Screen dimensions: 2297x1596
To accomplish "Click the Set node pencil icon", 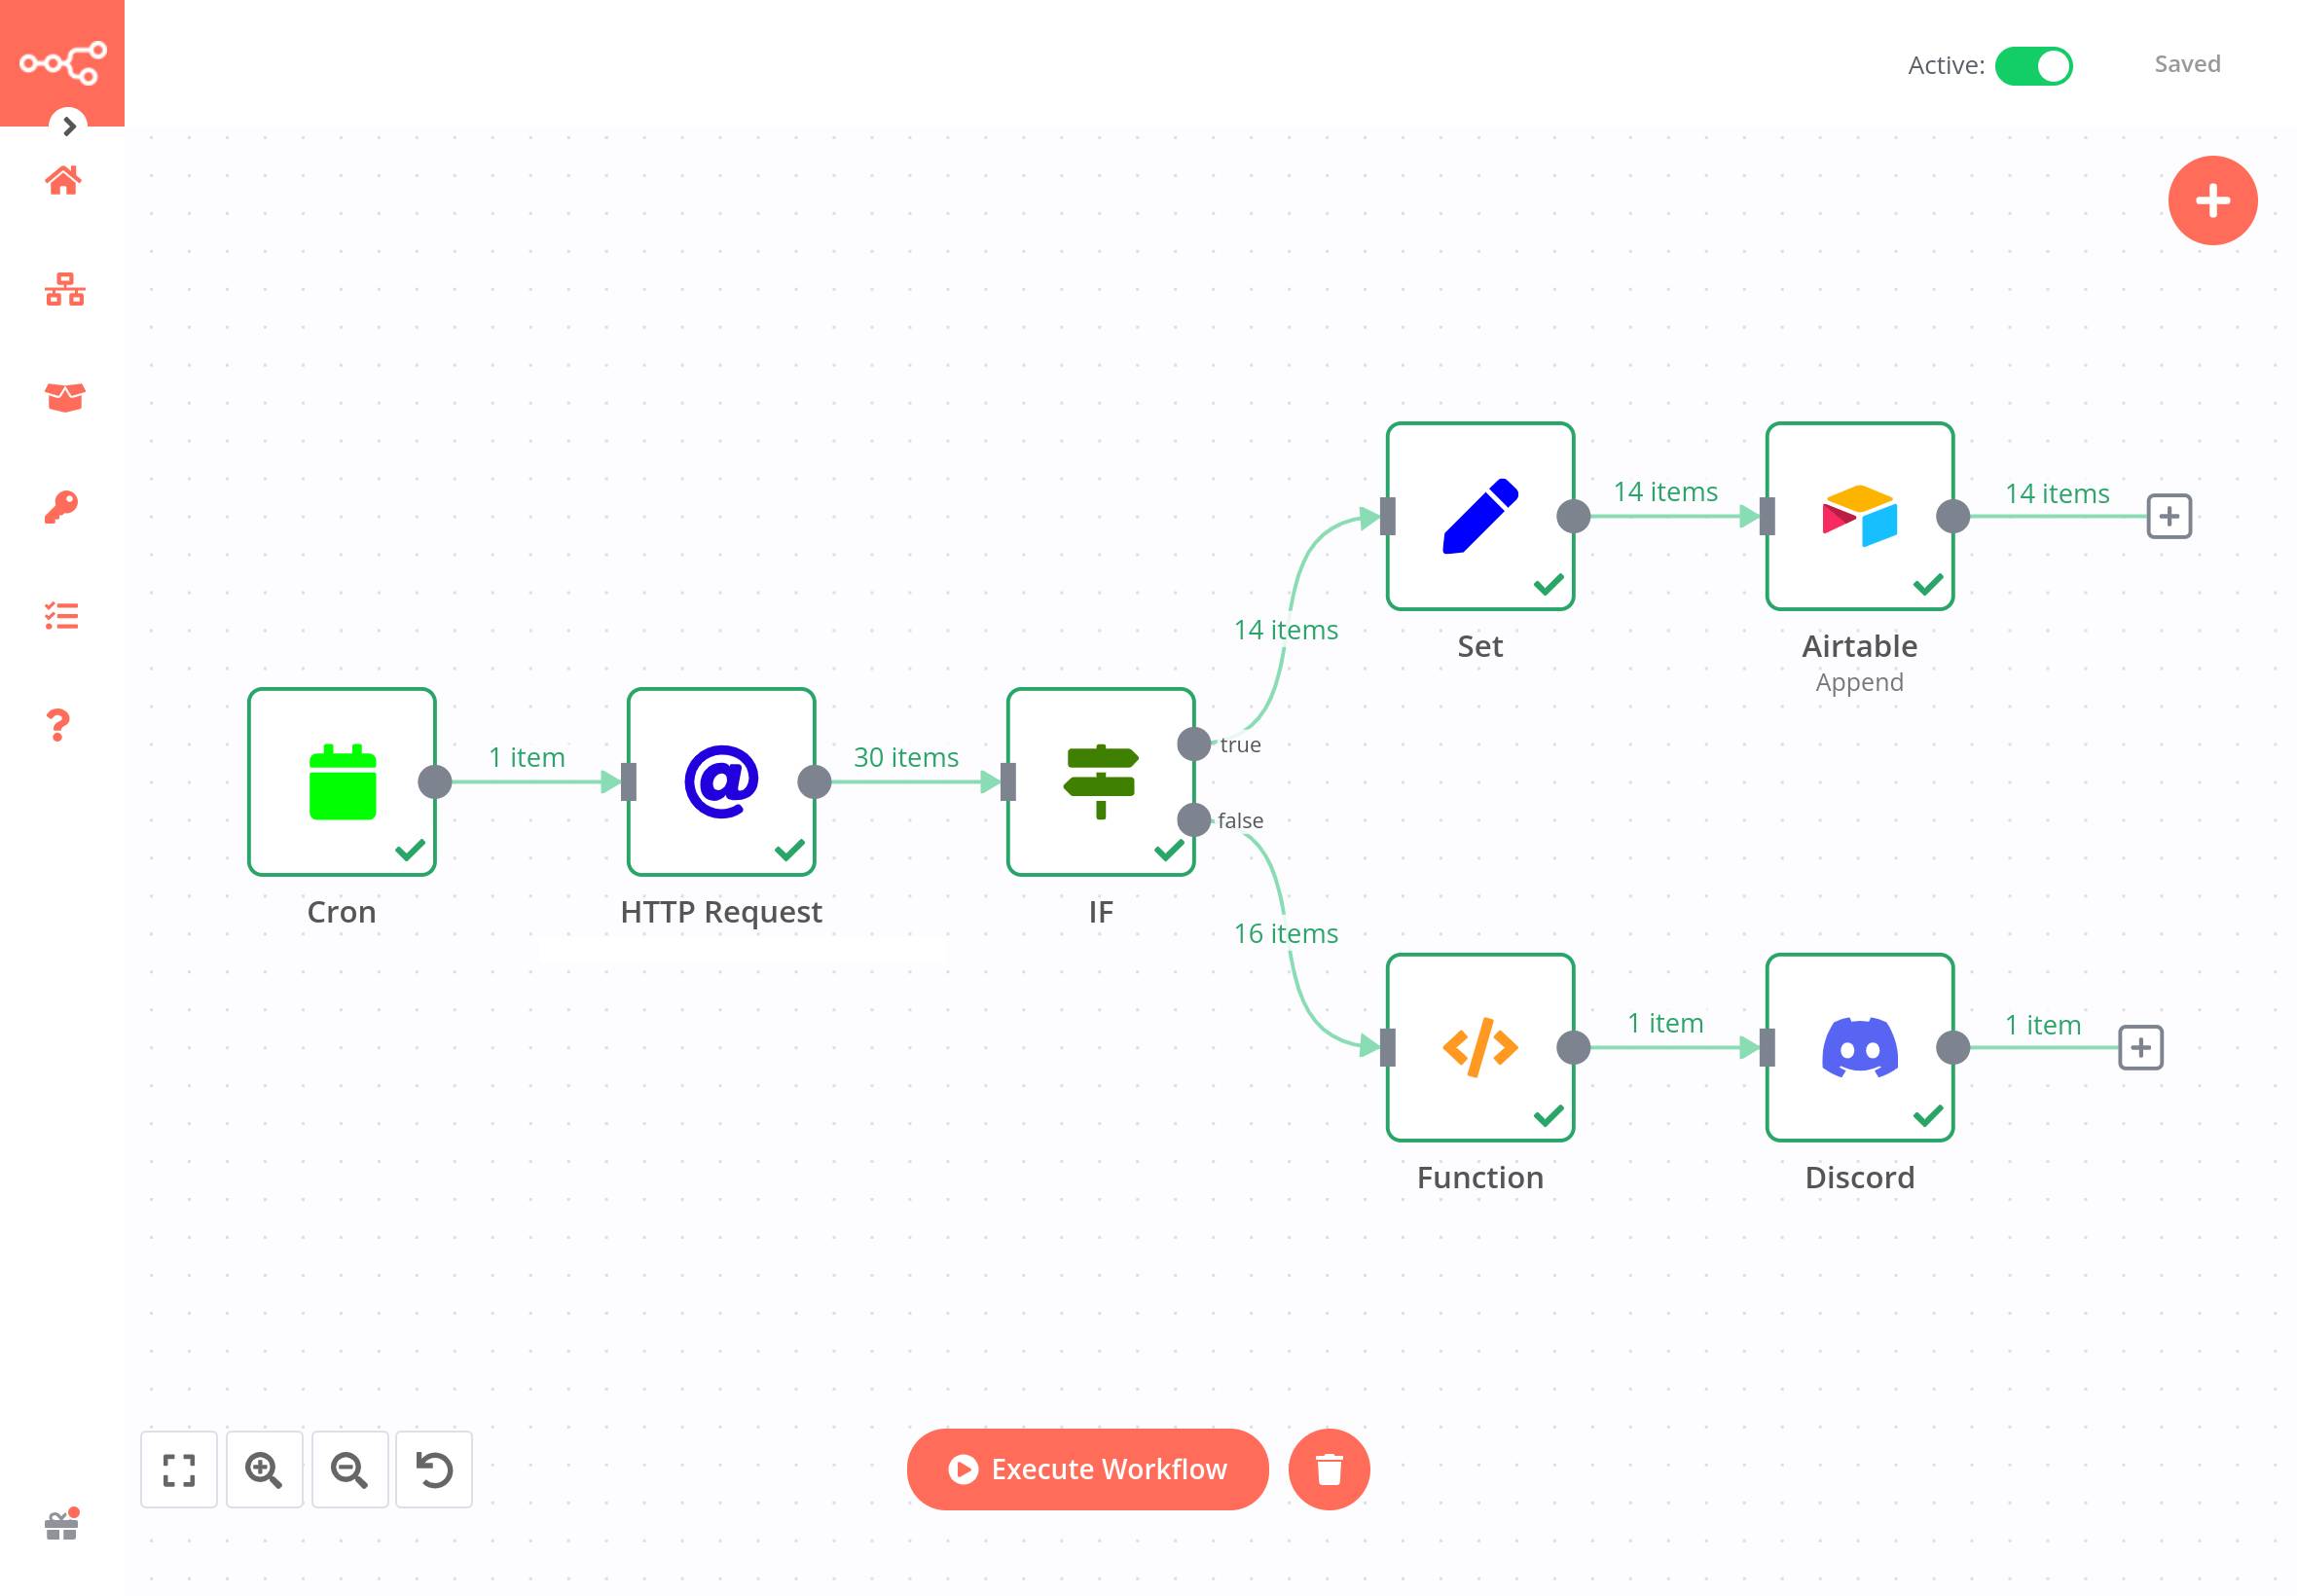I will [1479, 516].
